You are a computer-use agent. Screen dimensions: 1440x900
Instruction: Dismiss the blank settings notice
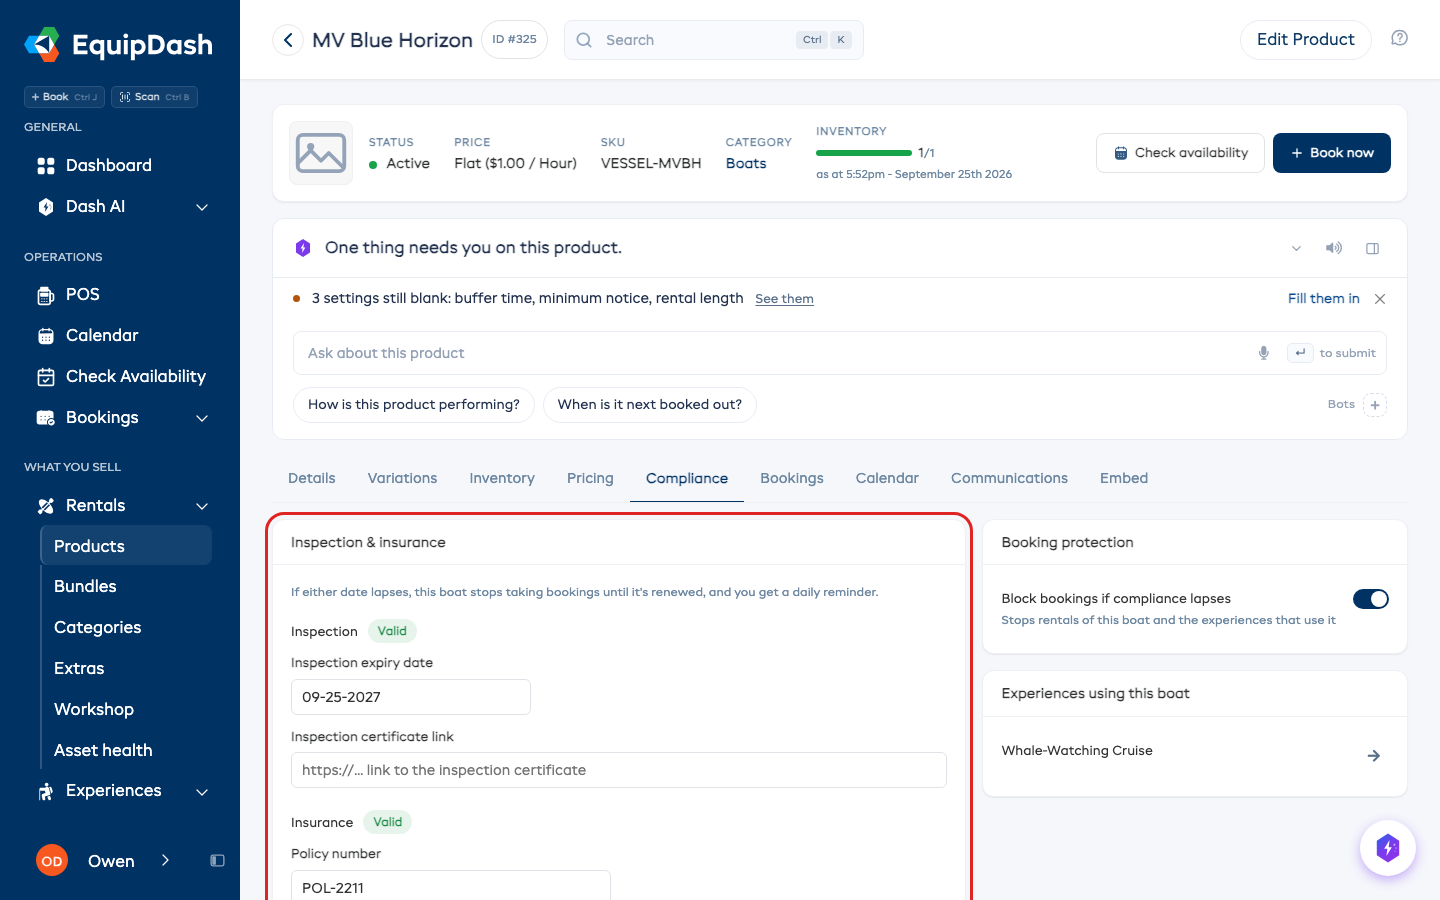point(1380,299)
